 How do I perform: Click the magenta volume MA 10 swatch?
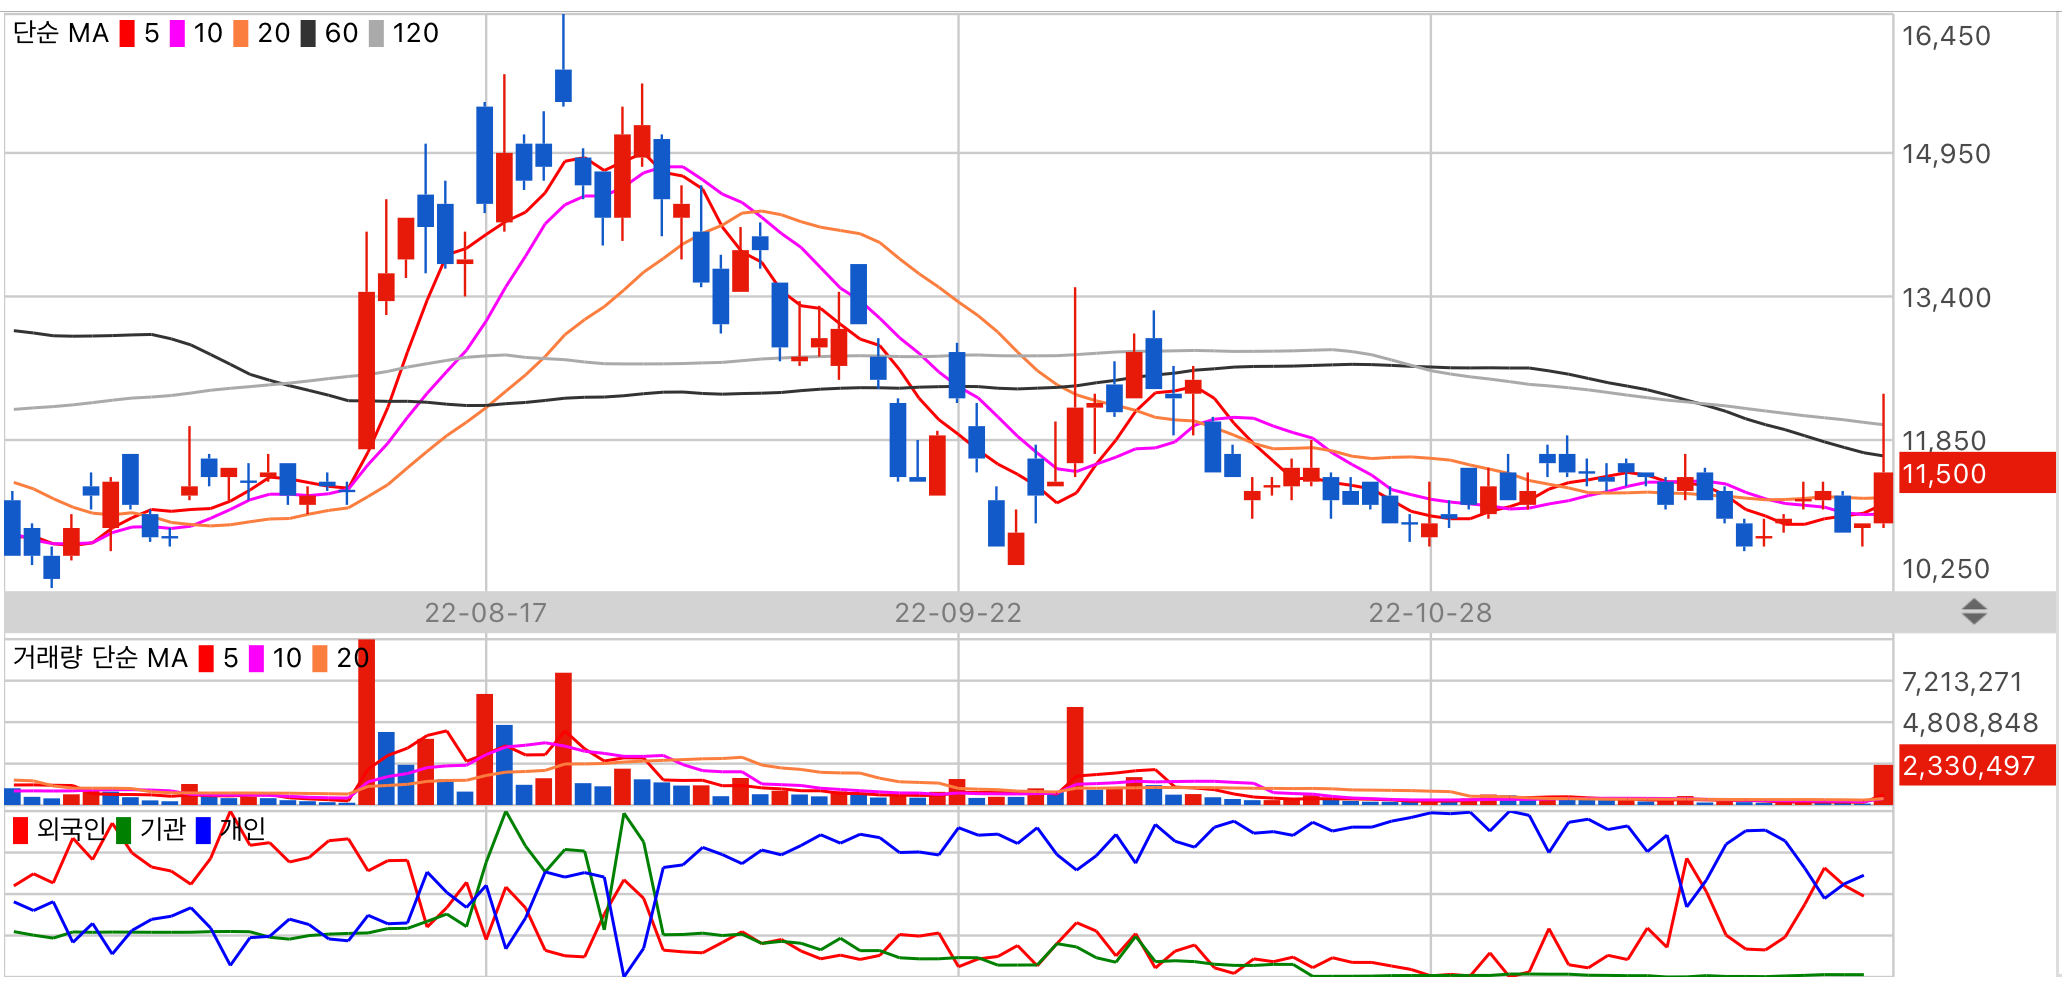(256, 658)
